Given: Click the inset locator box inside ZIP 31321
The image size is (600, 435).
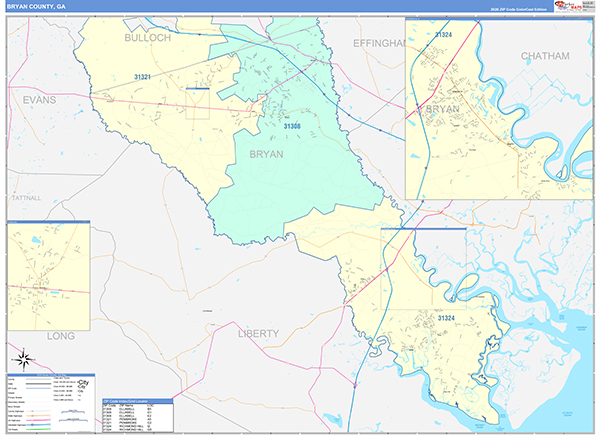Looking at the screenshot, I should coord(197,104).
